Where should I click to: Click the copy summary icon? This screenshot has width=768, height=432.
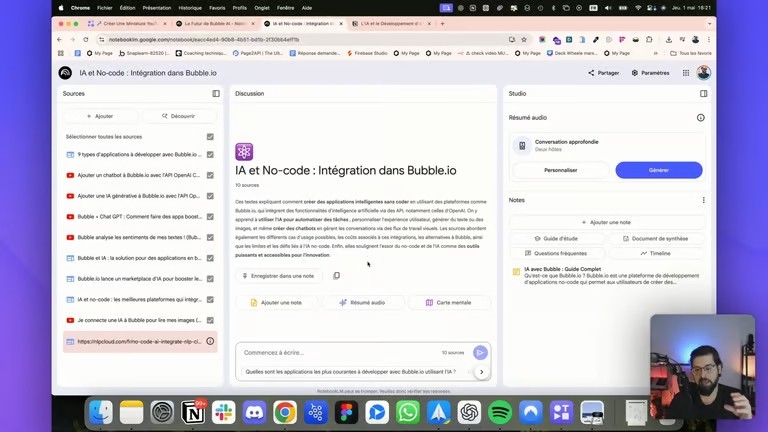336,276
